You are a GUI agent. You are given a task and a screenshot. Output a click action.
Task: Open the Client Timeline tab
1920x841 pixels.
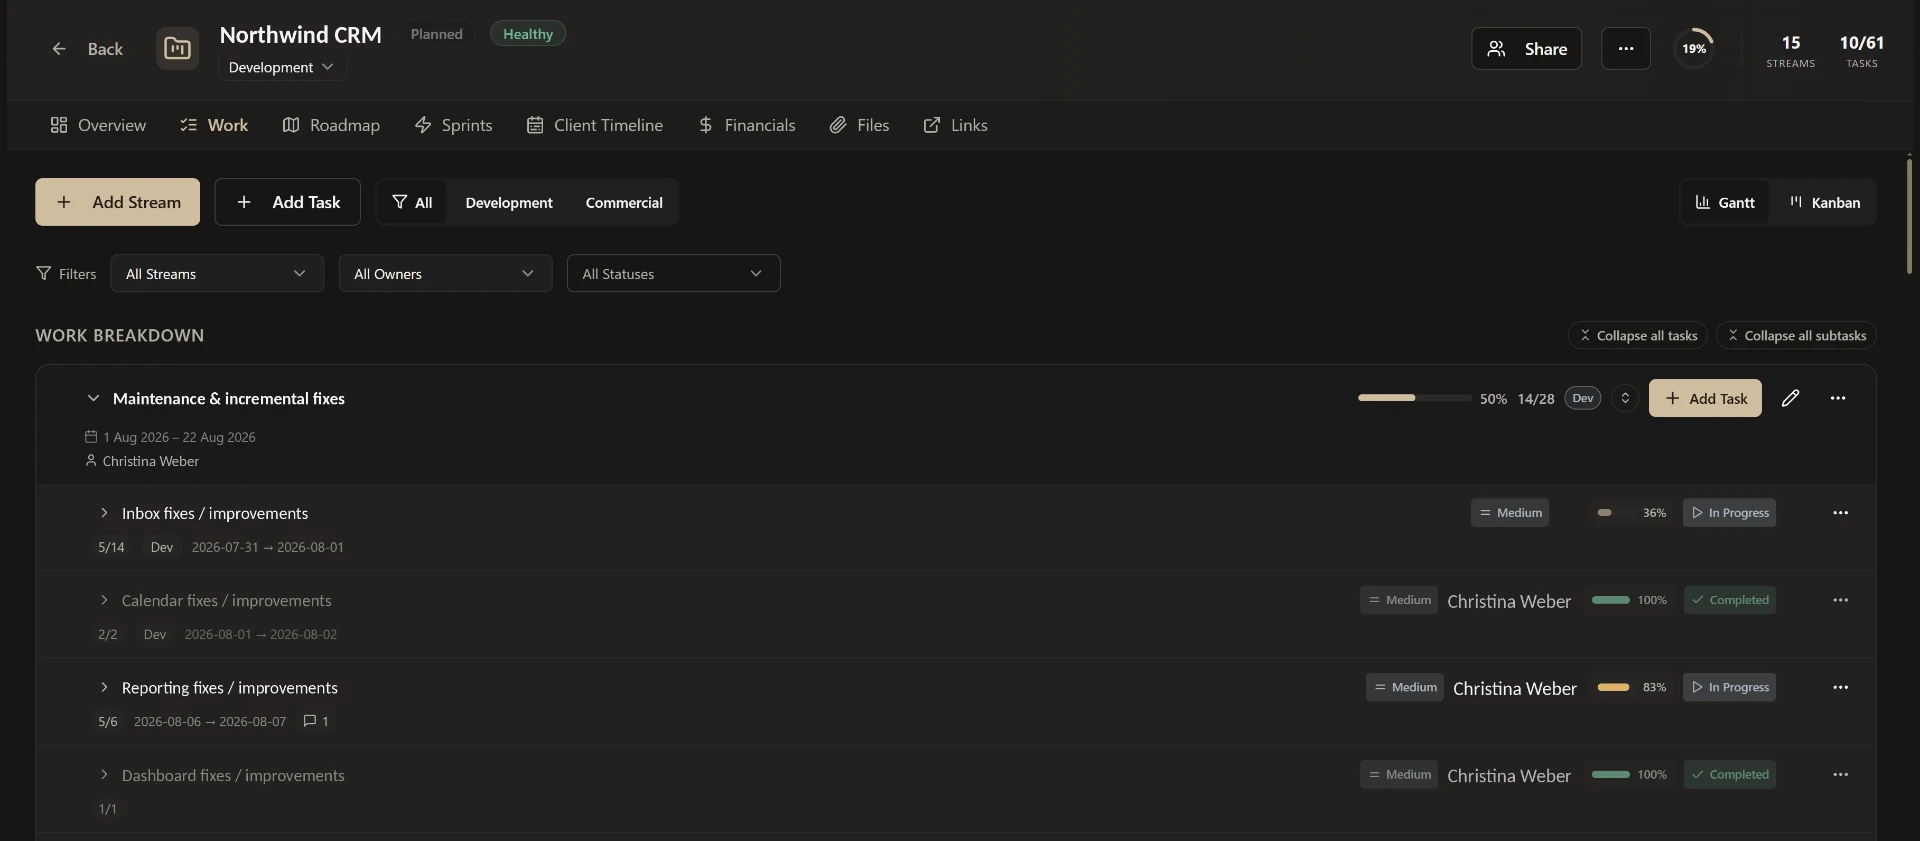(594, 125)
